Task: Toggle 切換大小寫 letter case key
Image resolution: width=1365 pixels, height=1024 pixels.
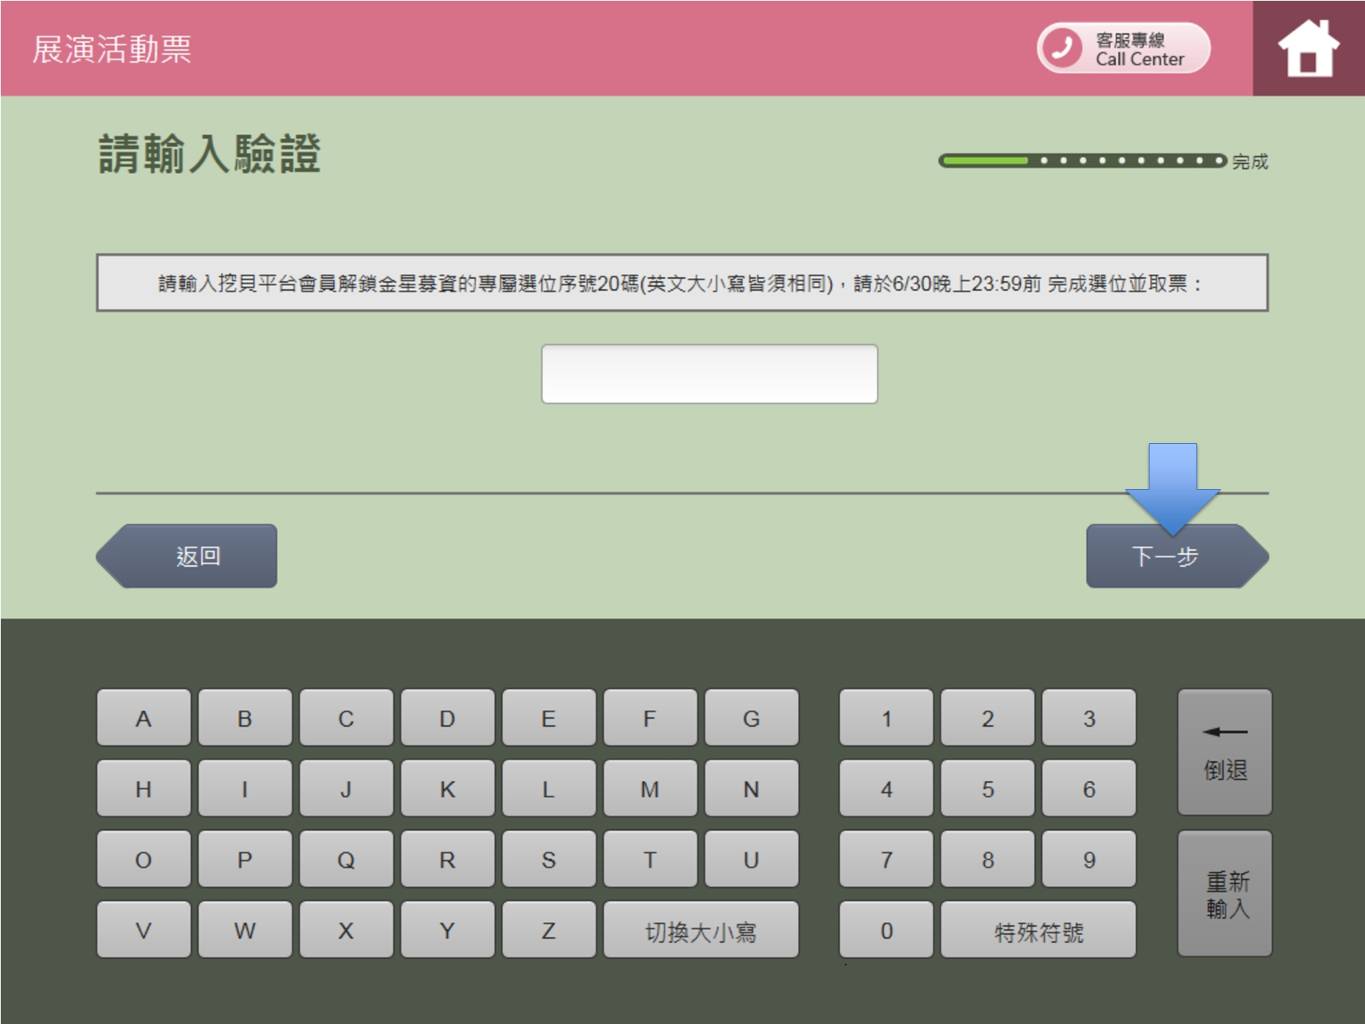Action: [700, 931]
